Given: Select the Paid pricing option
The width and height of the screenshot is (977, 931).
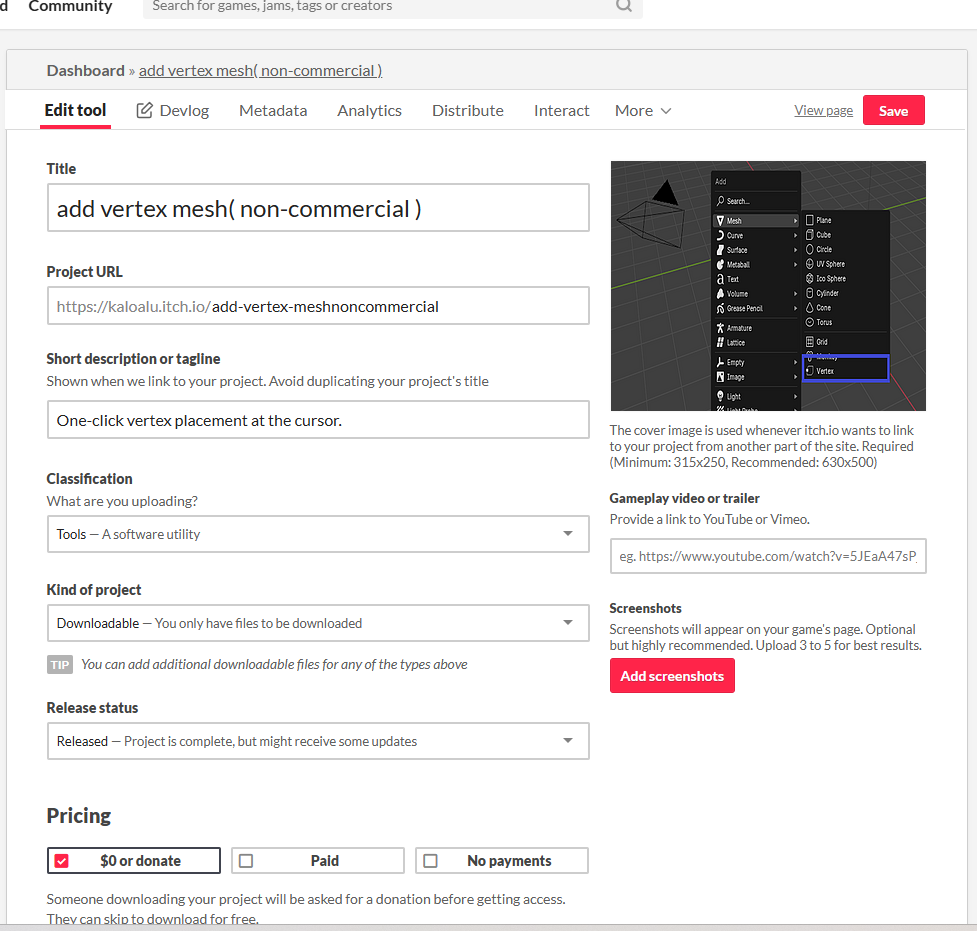Looking at the screenshot, I should (x=318, y=861).
